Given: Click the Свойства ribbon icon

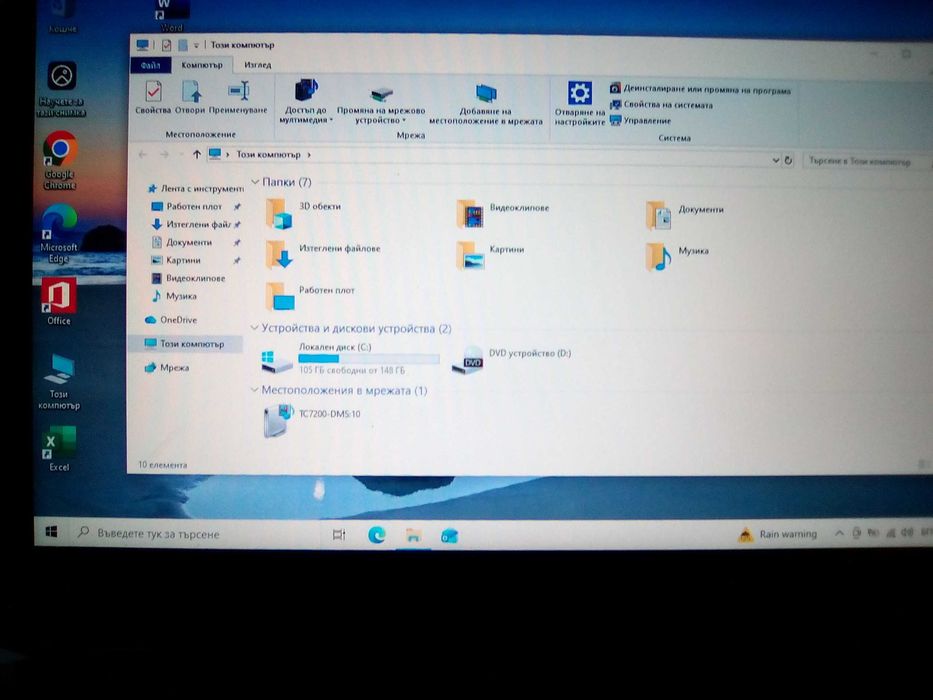Looking at the screenshot, I should click(153, 96).
